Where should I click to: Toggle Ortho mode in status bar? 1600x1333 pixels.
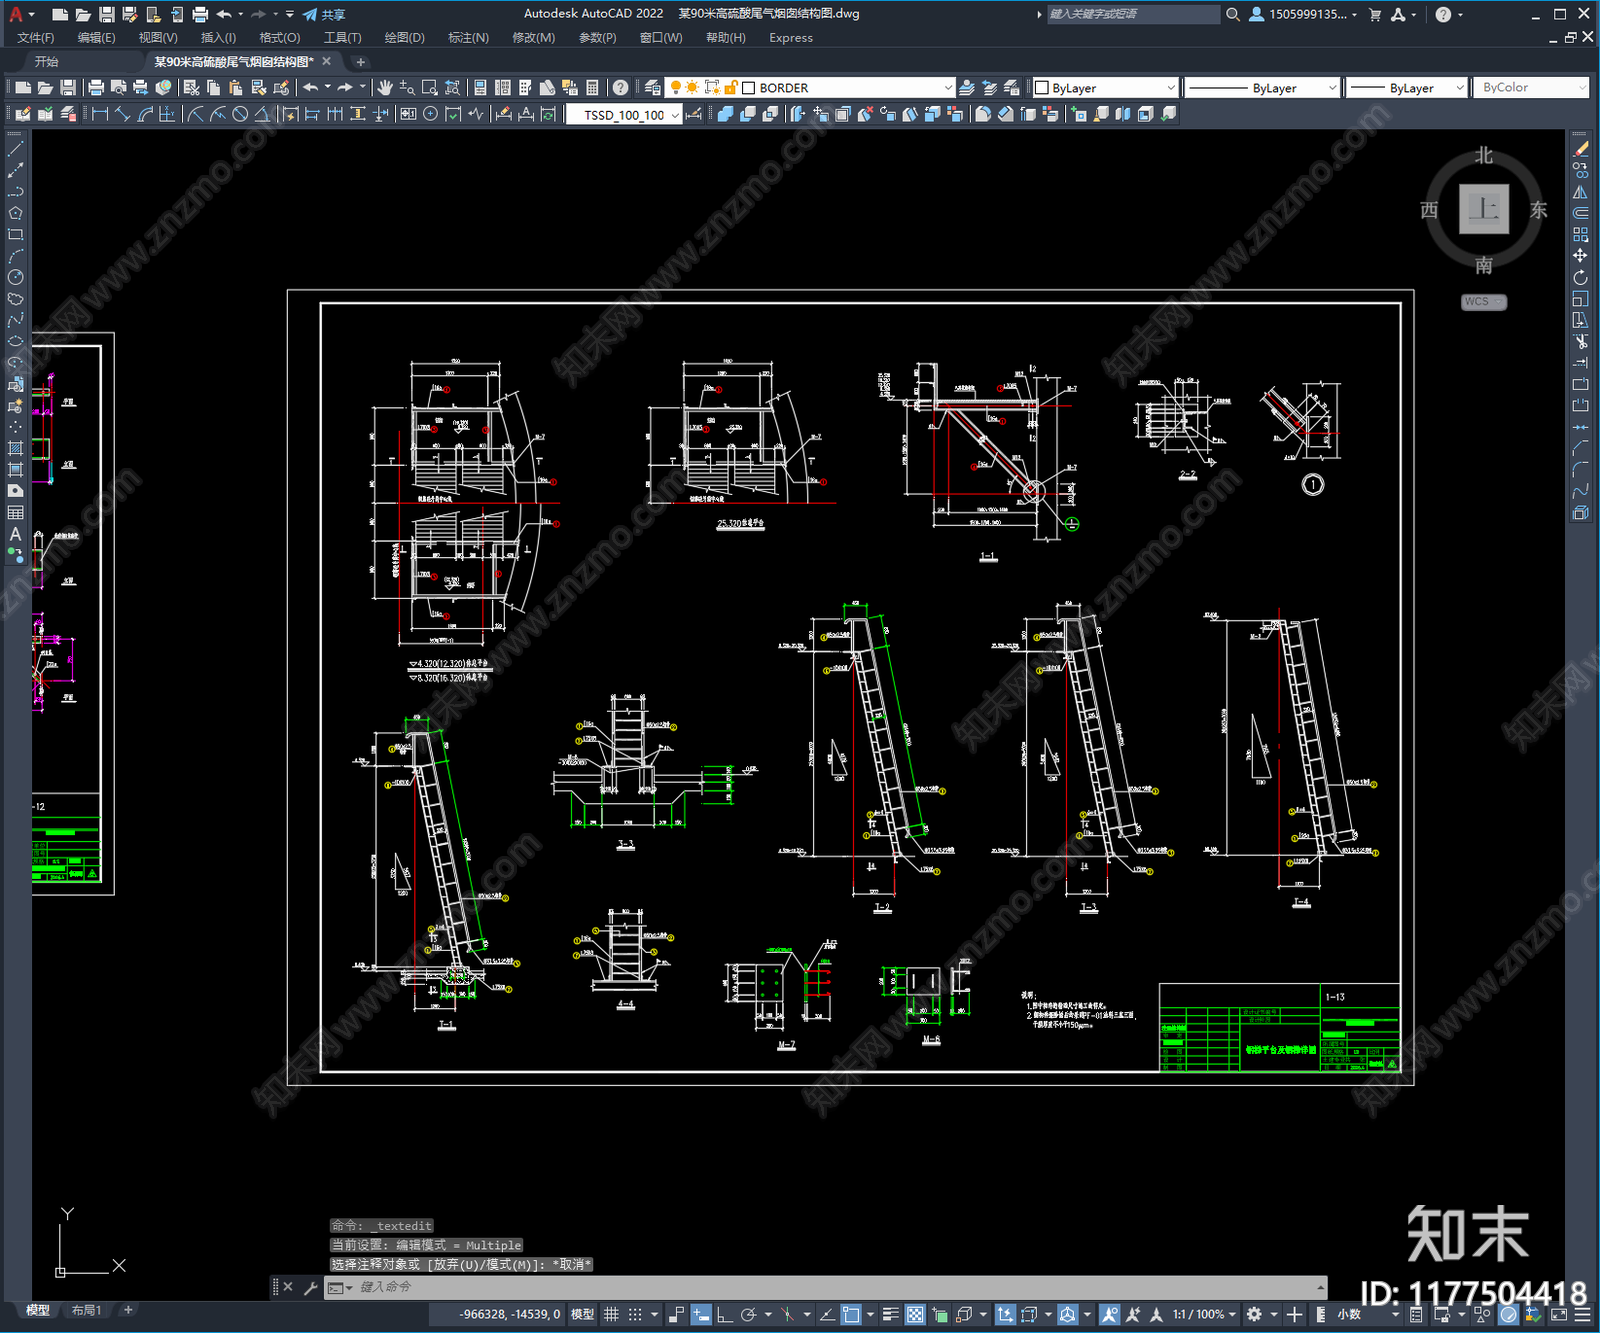tap(725, 1314)
